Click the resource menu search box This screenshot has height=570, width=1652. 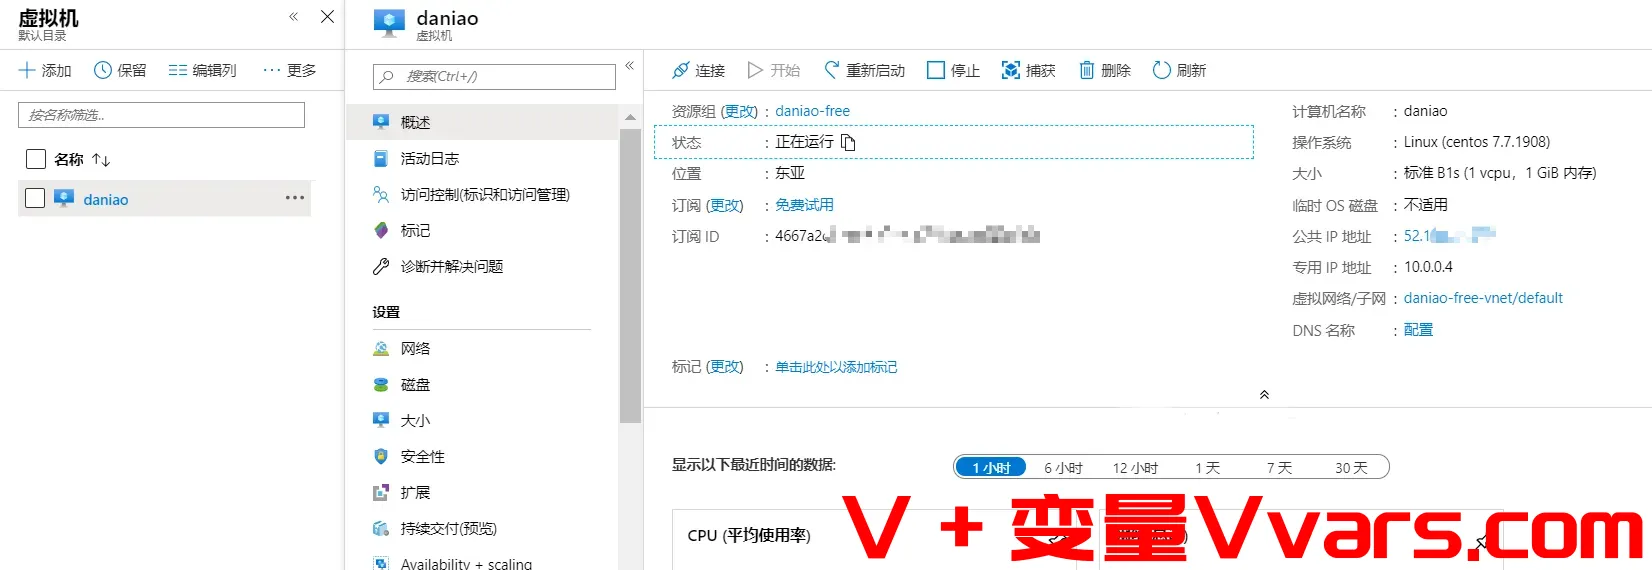[494, 76]
